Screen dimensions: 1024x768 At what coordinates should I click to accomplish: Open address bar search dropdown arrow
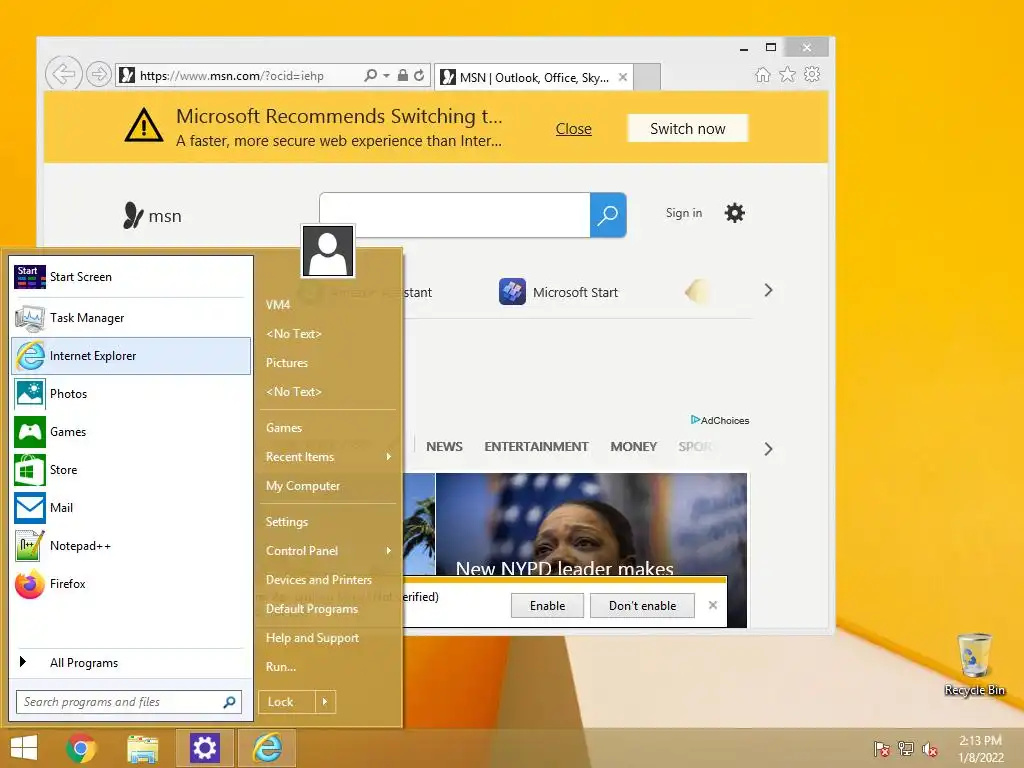pos(387,76)
